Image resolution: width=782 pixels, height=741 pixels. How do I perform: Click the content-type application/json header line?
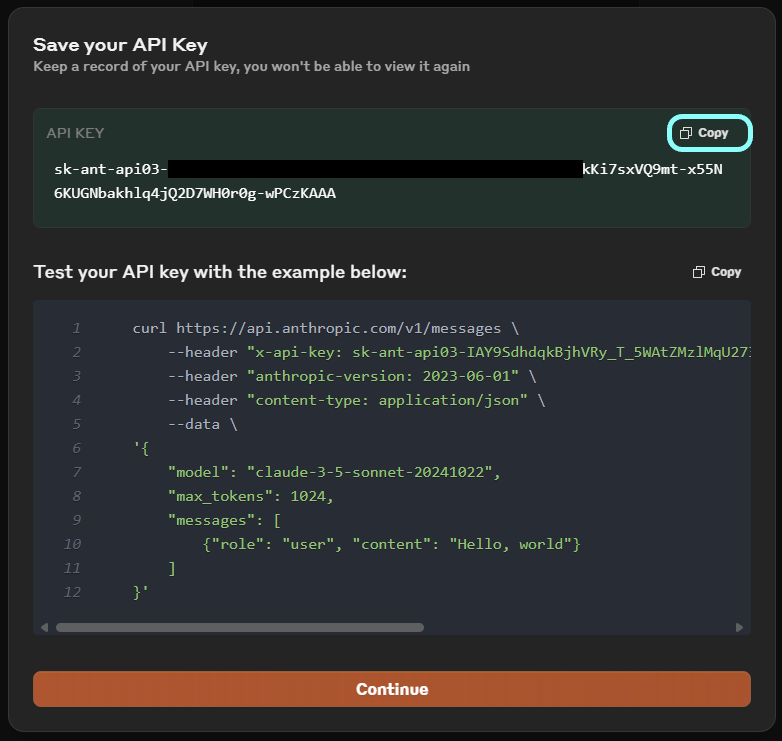coord(357,400)
